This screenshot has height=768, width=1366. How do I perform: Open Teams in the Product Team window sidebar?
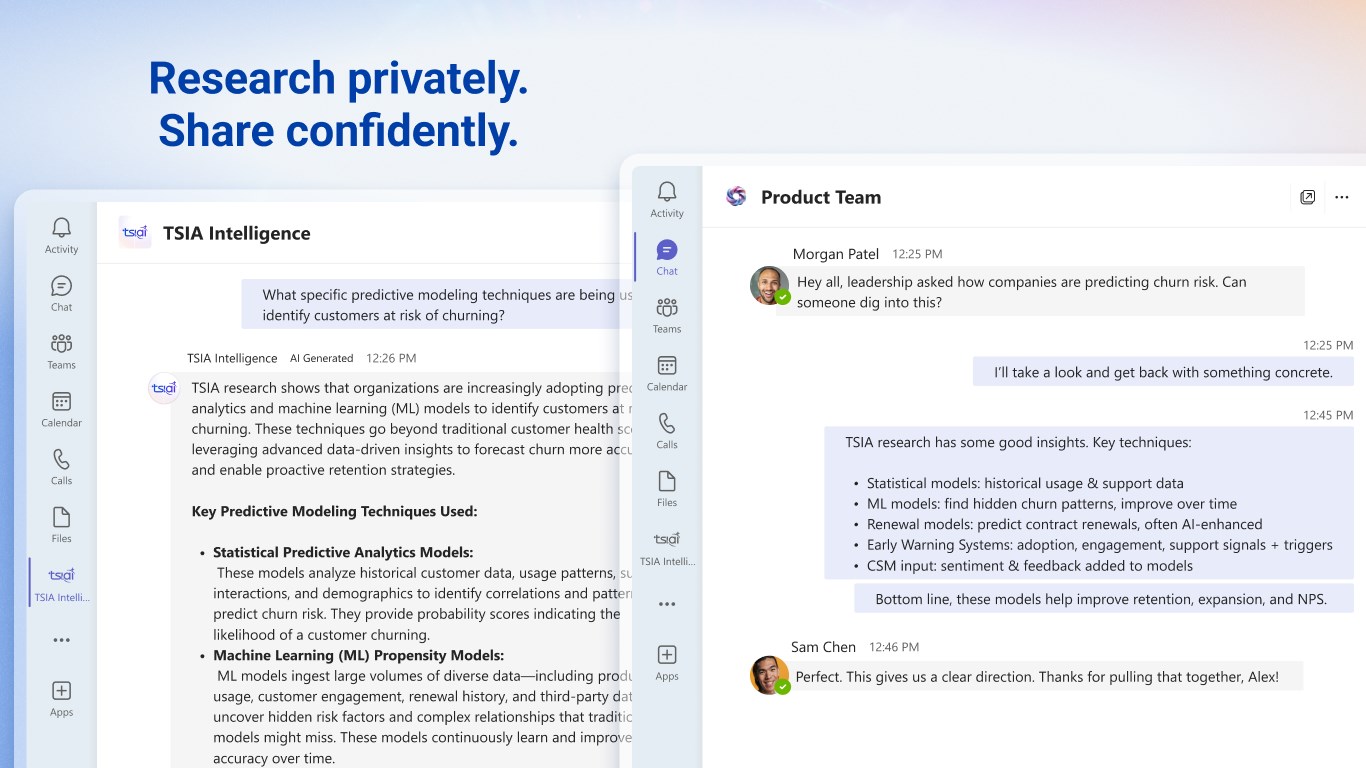click(667, 316)
